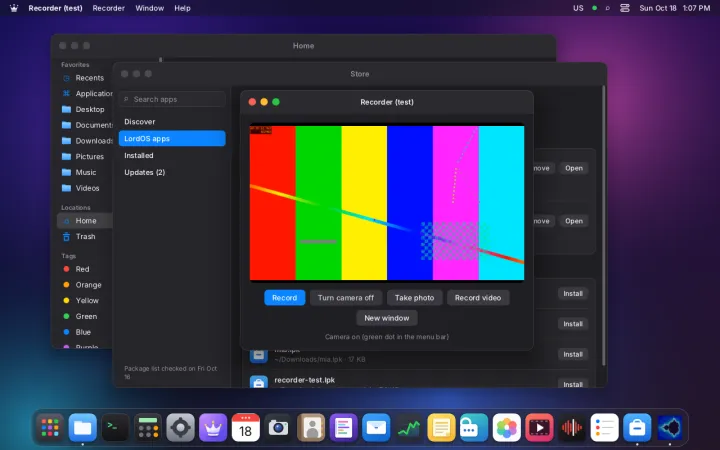This screenshot has width=720, height=450.
Task: Click Turn camera off button
Action: (346, 298)
